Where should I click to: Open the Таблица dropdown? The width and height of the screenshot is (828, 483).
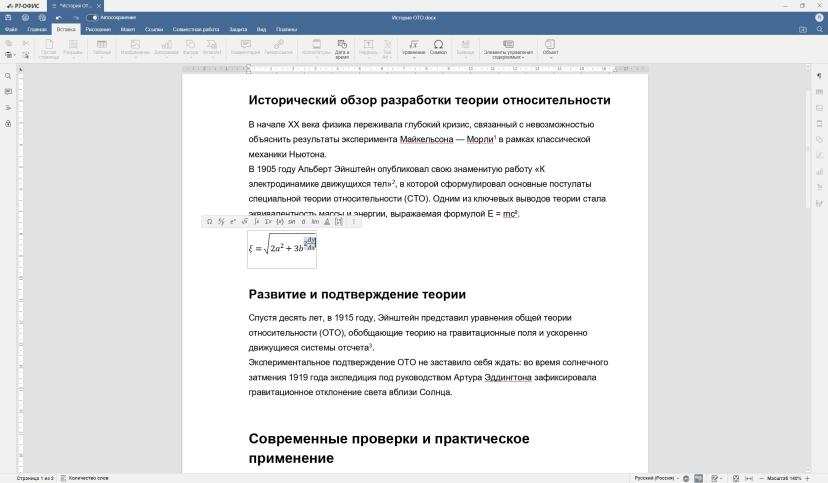click(102, 49)
